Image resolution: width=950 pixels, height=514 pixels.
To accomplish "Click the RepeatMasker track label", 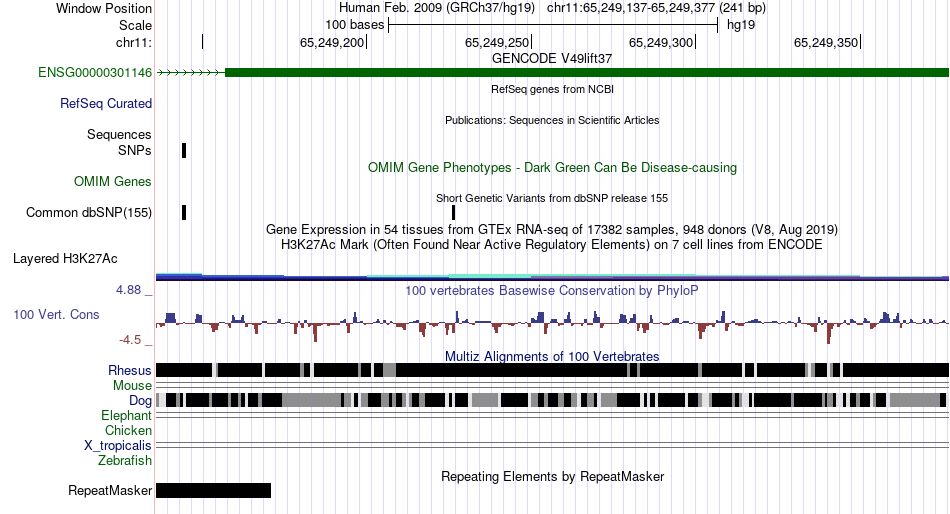I will point(110,490).
